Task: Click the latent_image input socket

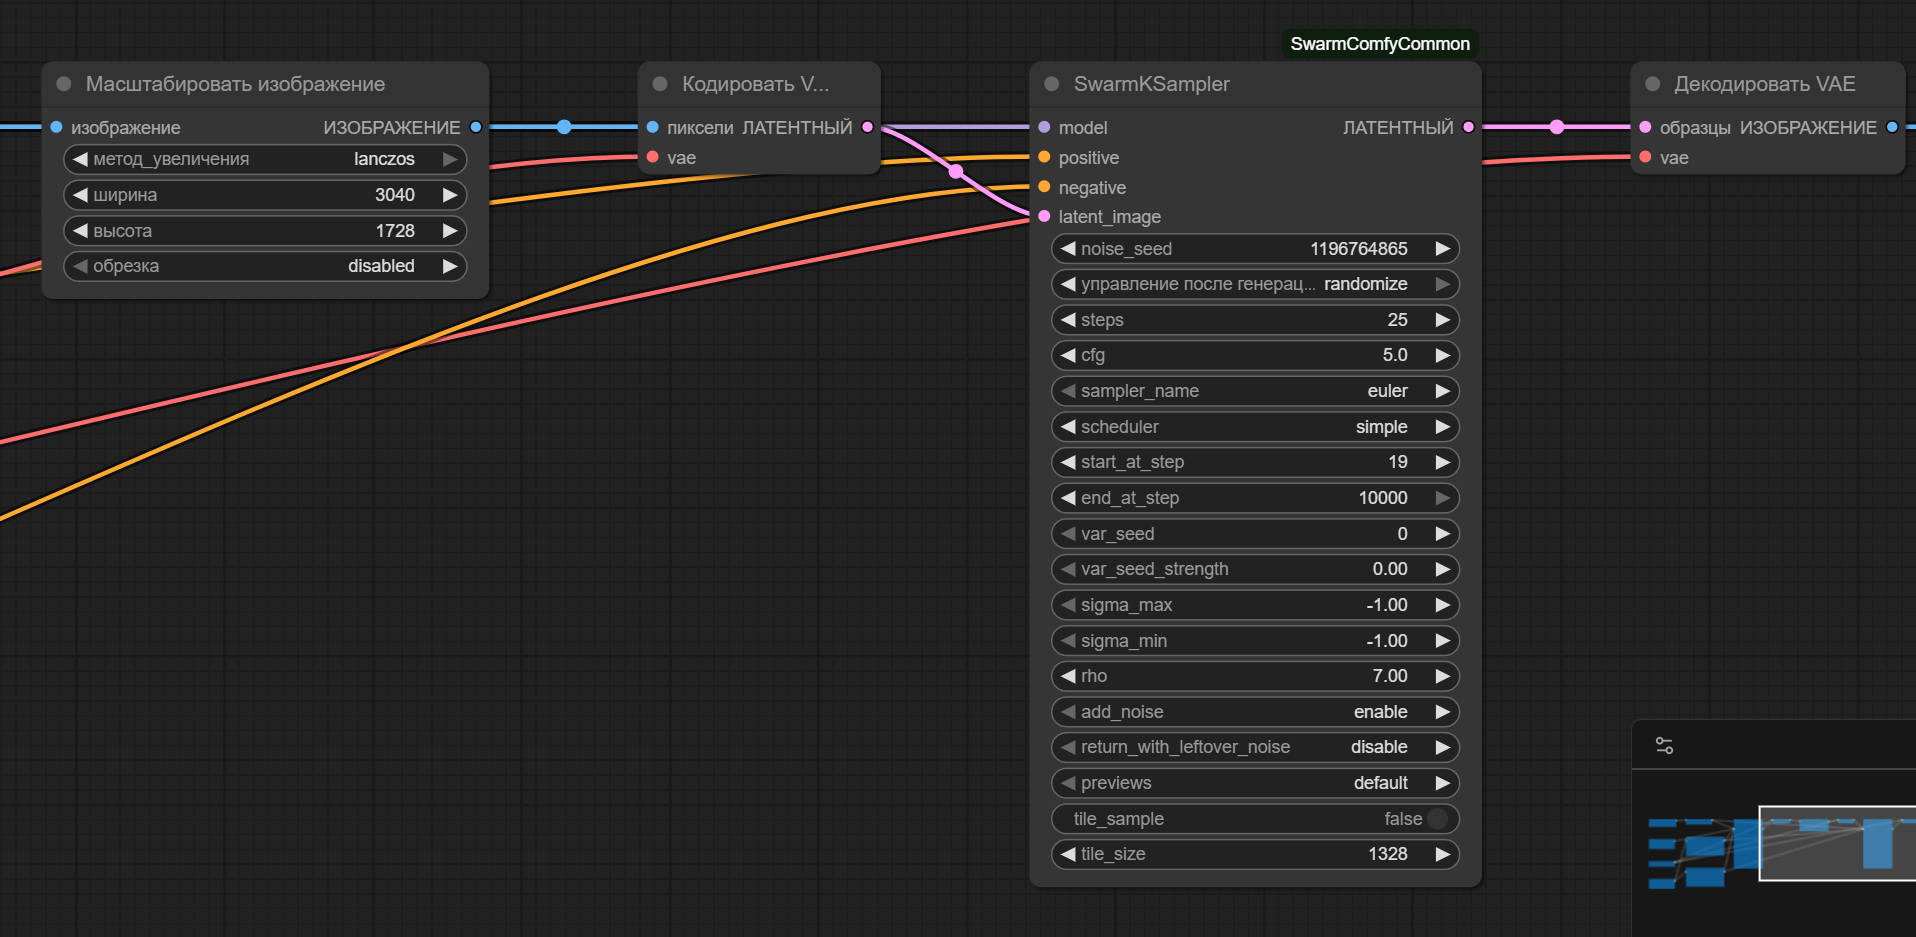Action: (x=1044, y=217)
